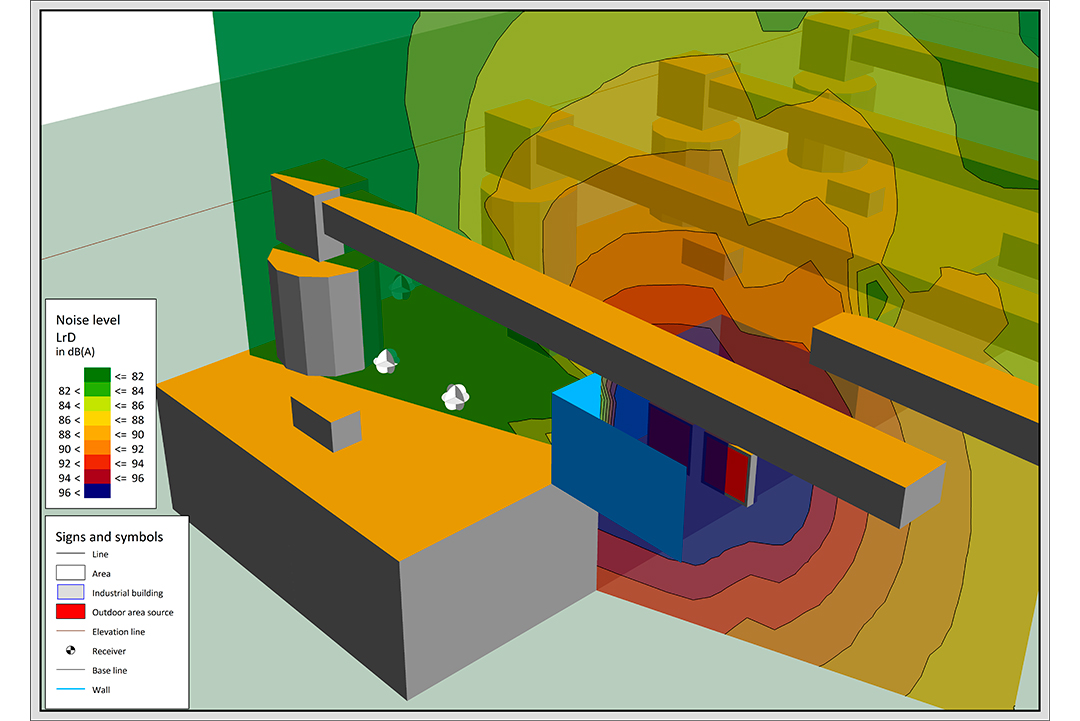Click the Receiver symbol in the legend
This screenshot has height=721, width=1080.
coord(70,651)
